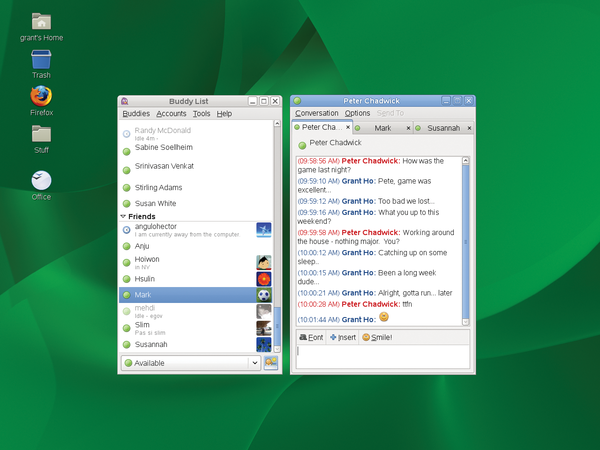Close the Mark conversation tab
Viewport: 600px width, 450px height.
[408, 128]
